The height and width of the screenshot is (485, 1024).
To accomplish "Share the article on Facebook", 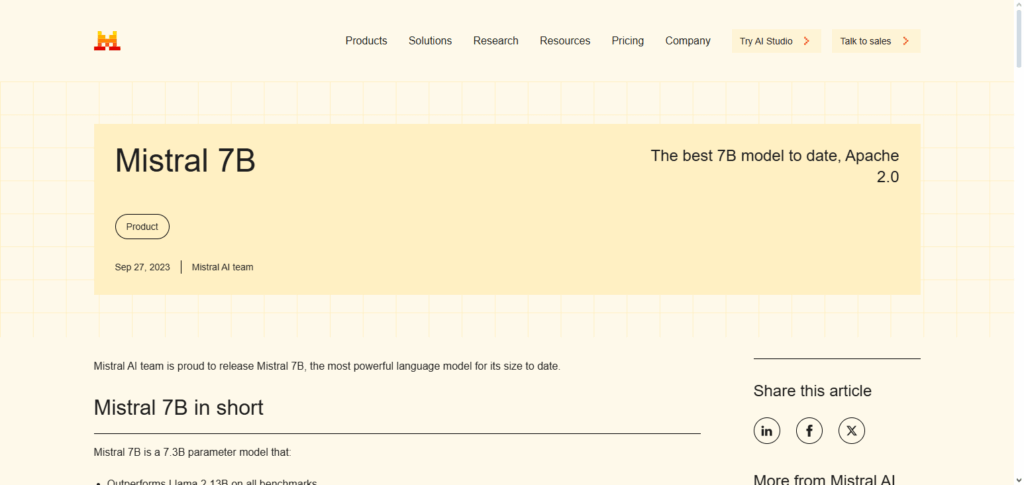I will pyautogui.click(x=809, y=431).
